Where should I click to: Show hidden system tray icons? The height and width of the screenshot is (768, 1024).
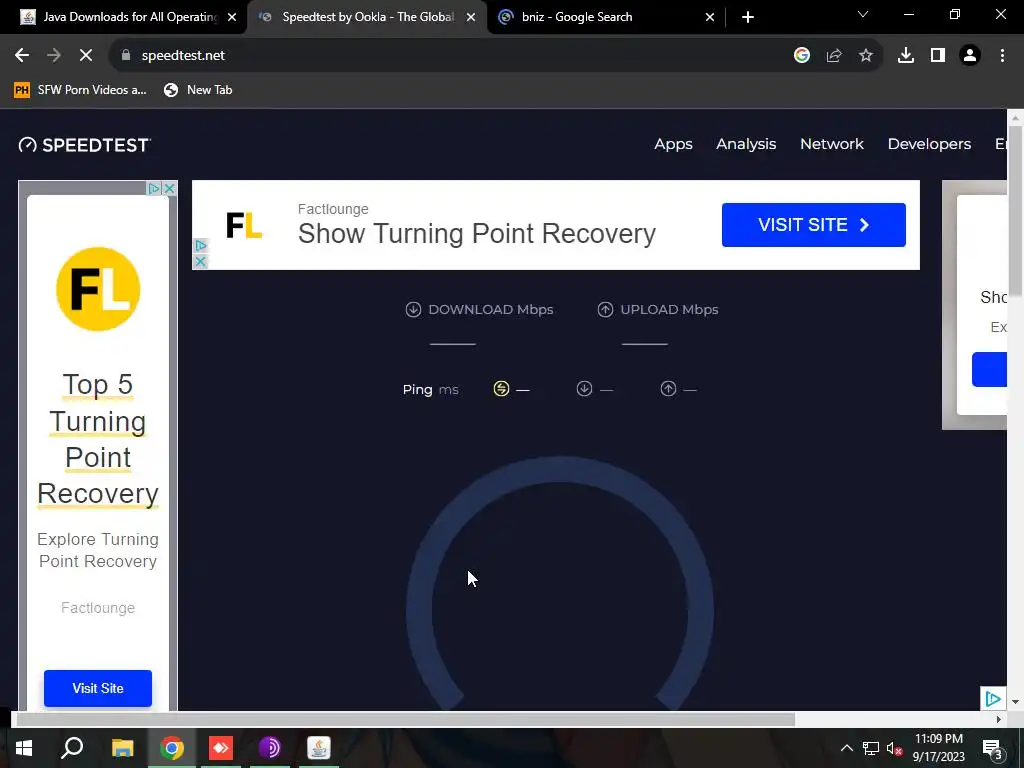pyautogui.click(x=846, y=748)
